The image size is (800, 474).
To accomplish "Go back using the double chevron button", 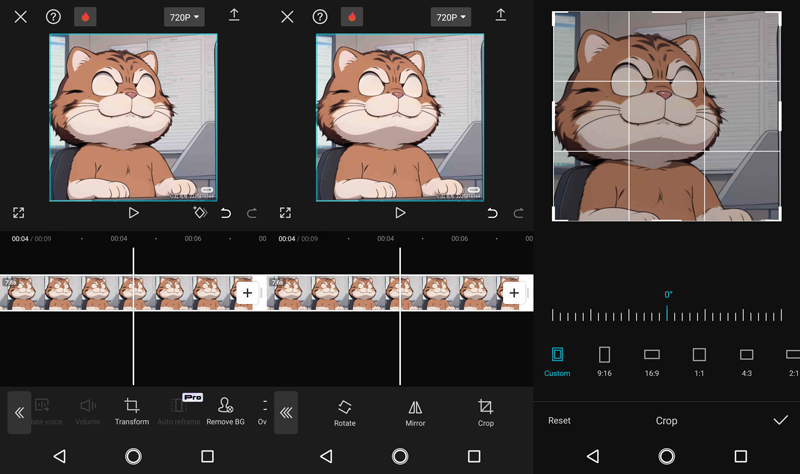I will (286, 413).
